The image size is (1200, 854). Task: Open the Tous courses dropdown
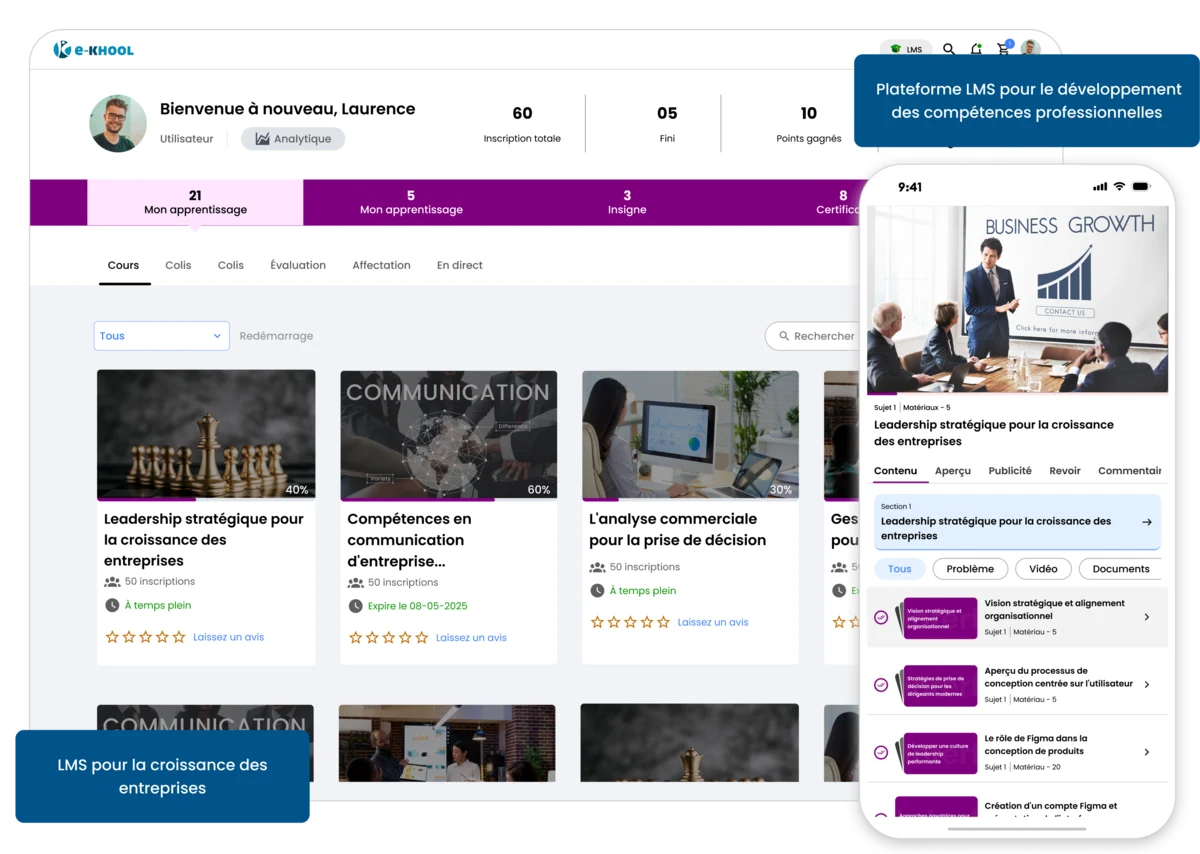point(160,335)
